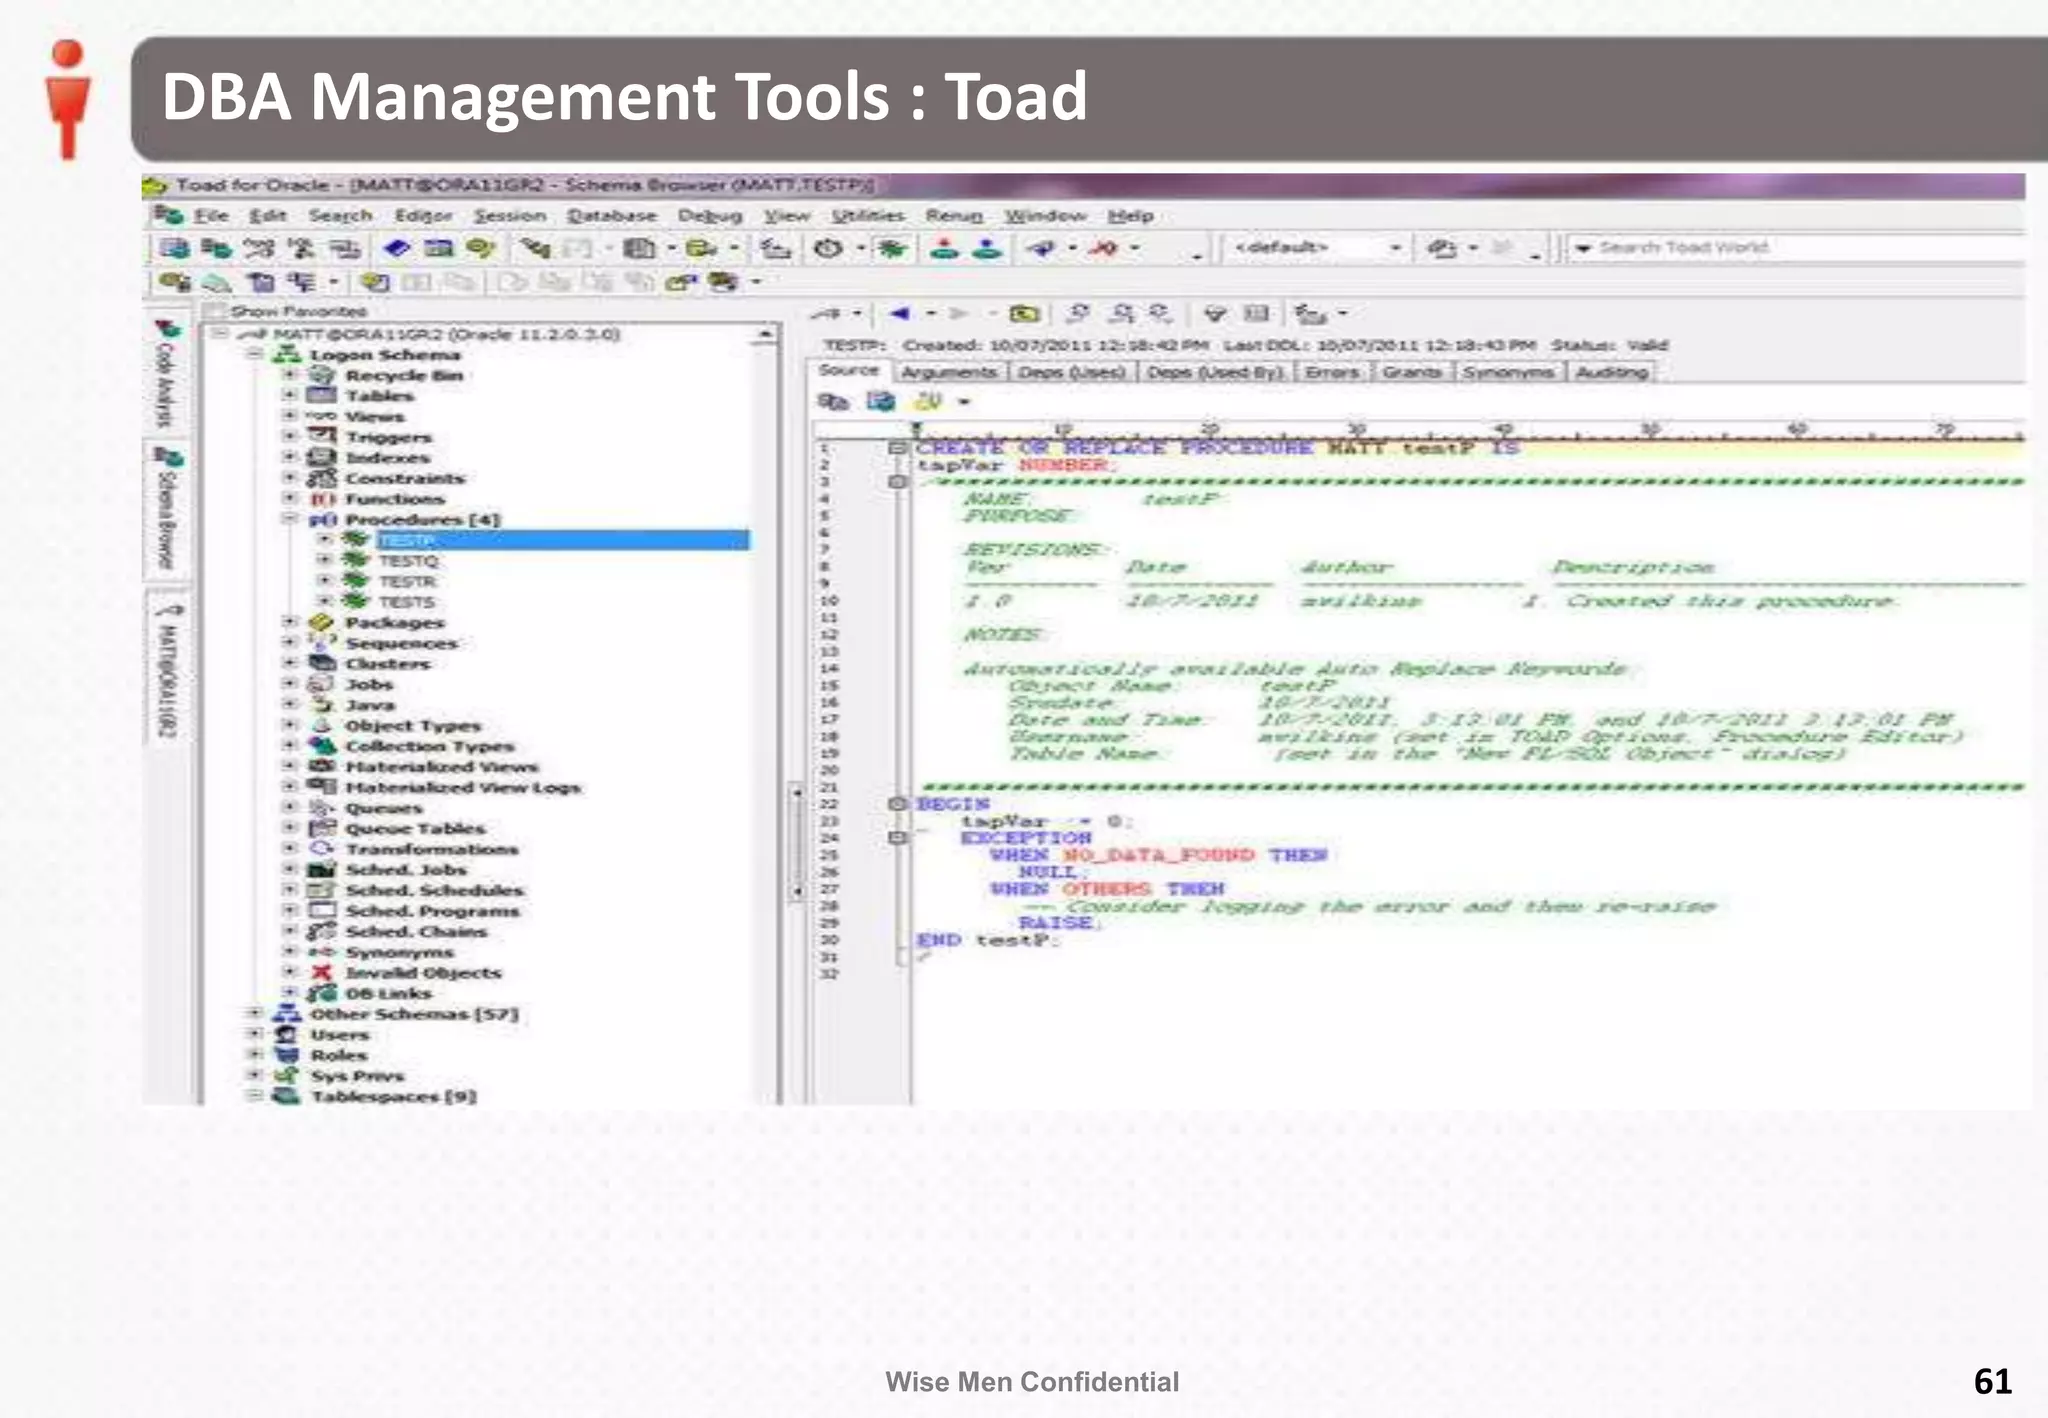Select the Synonyms tree item
This screenshot has width=2048, height=1418.
[x=399, y=951]
